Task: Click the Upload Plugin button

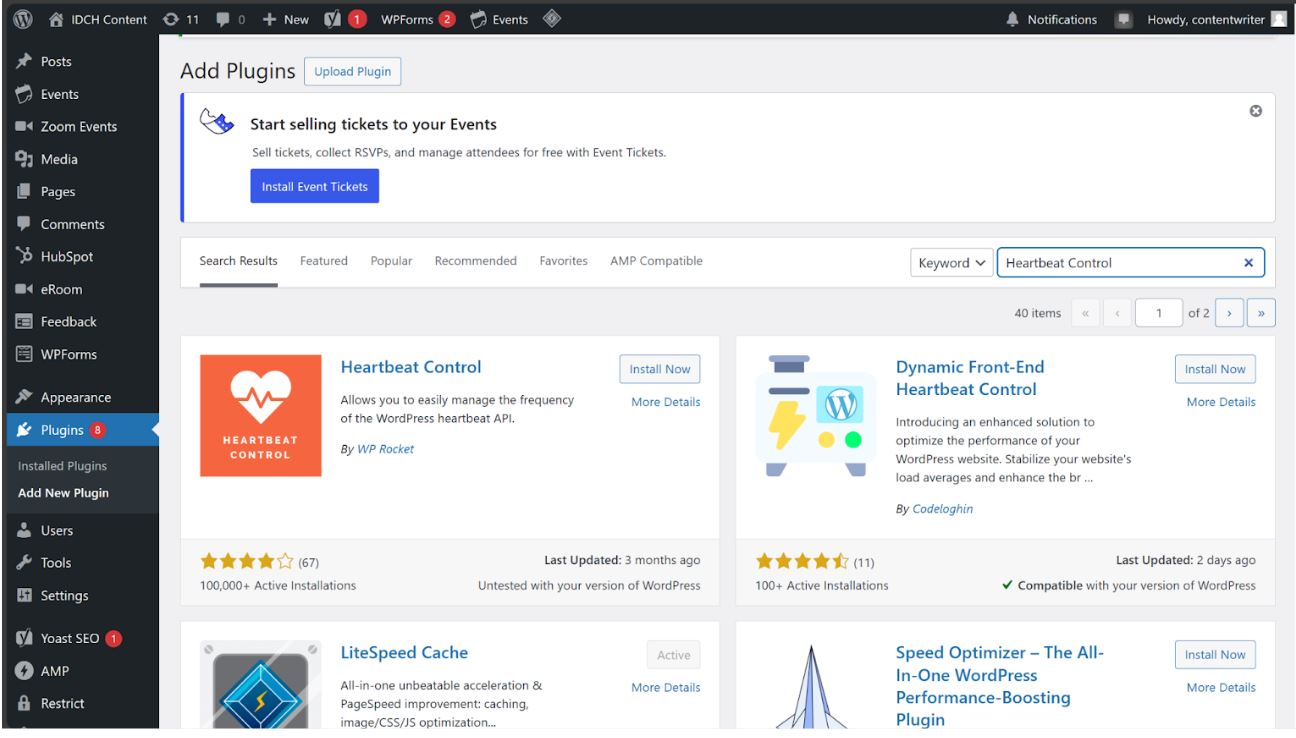Action: tap(353, 72)
